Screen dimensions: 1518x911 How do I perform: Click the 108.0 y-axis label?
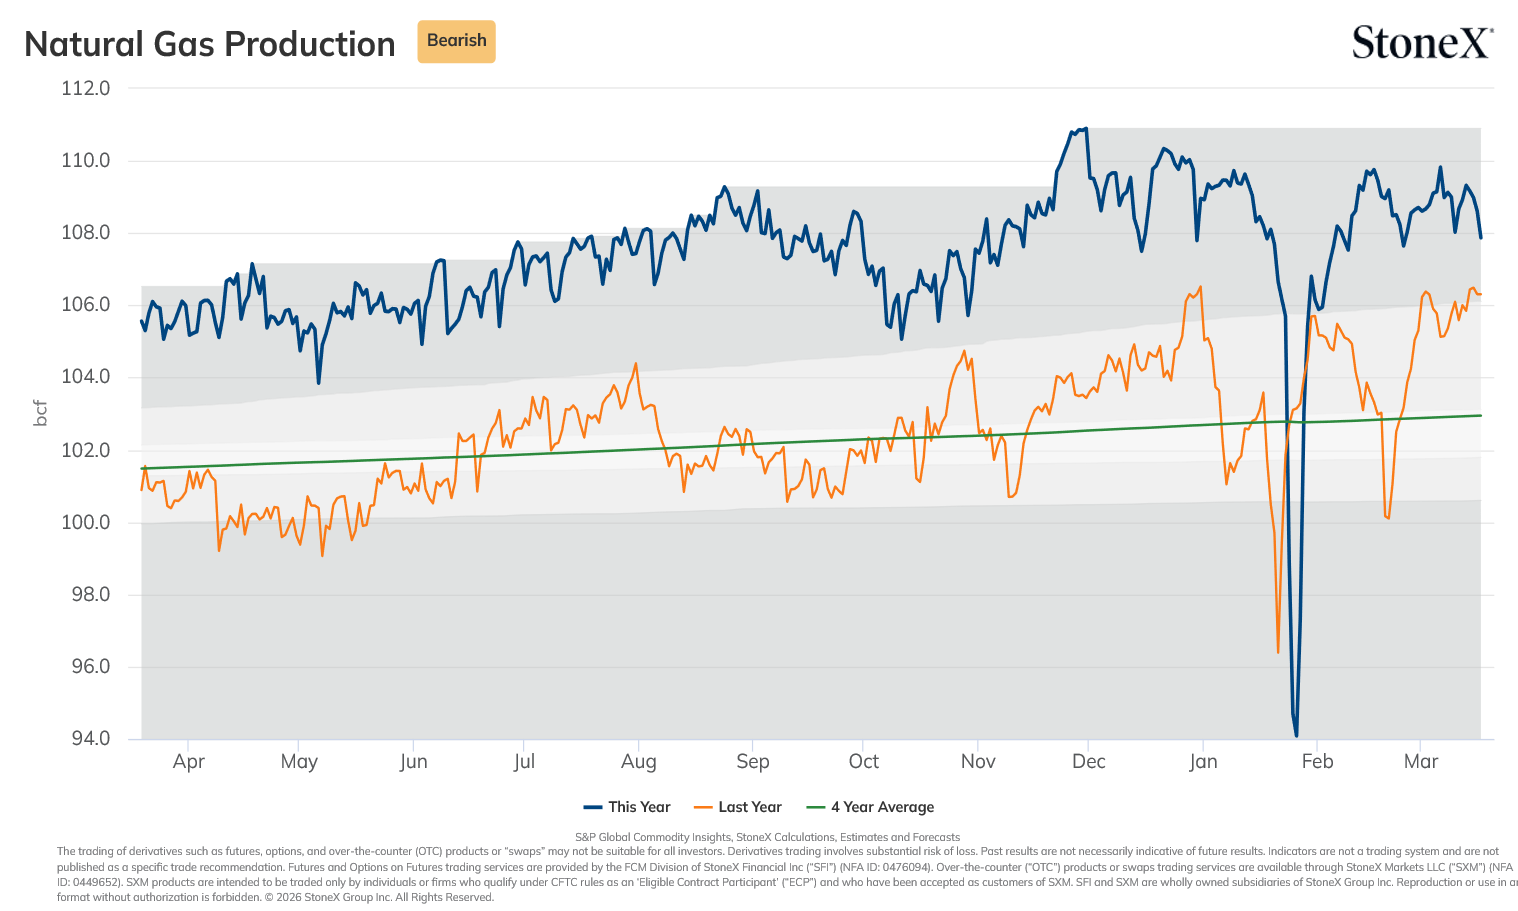tap(86, 233)
